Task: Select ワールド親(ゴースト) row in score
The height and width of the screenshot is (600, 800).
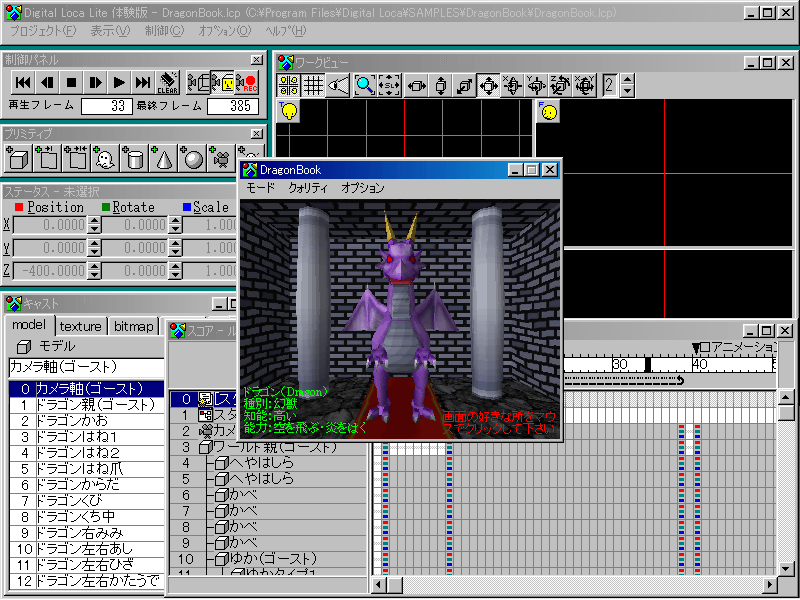Action: (x=268, y=447)
